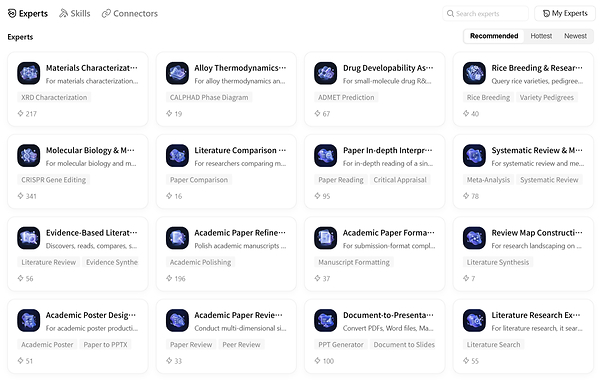Switch to the Skills tab
This screenshot has width=600, height=381.
pyautogui.click(x=75, y=13)
